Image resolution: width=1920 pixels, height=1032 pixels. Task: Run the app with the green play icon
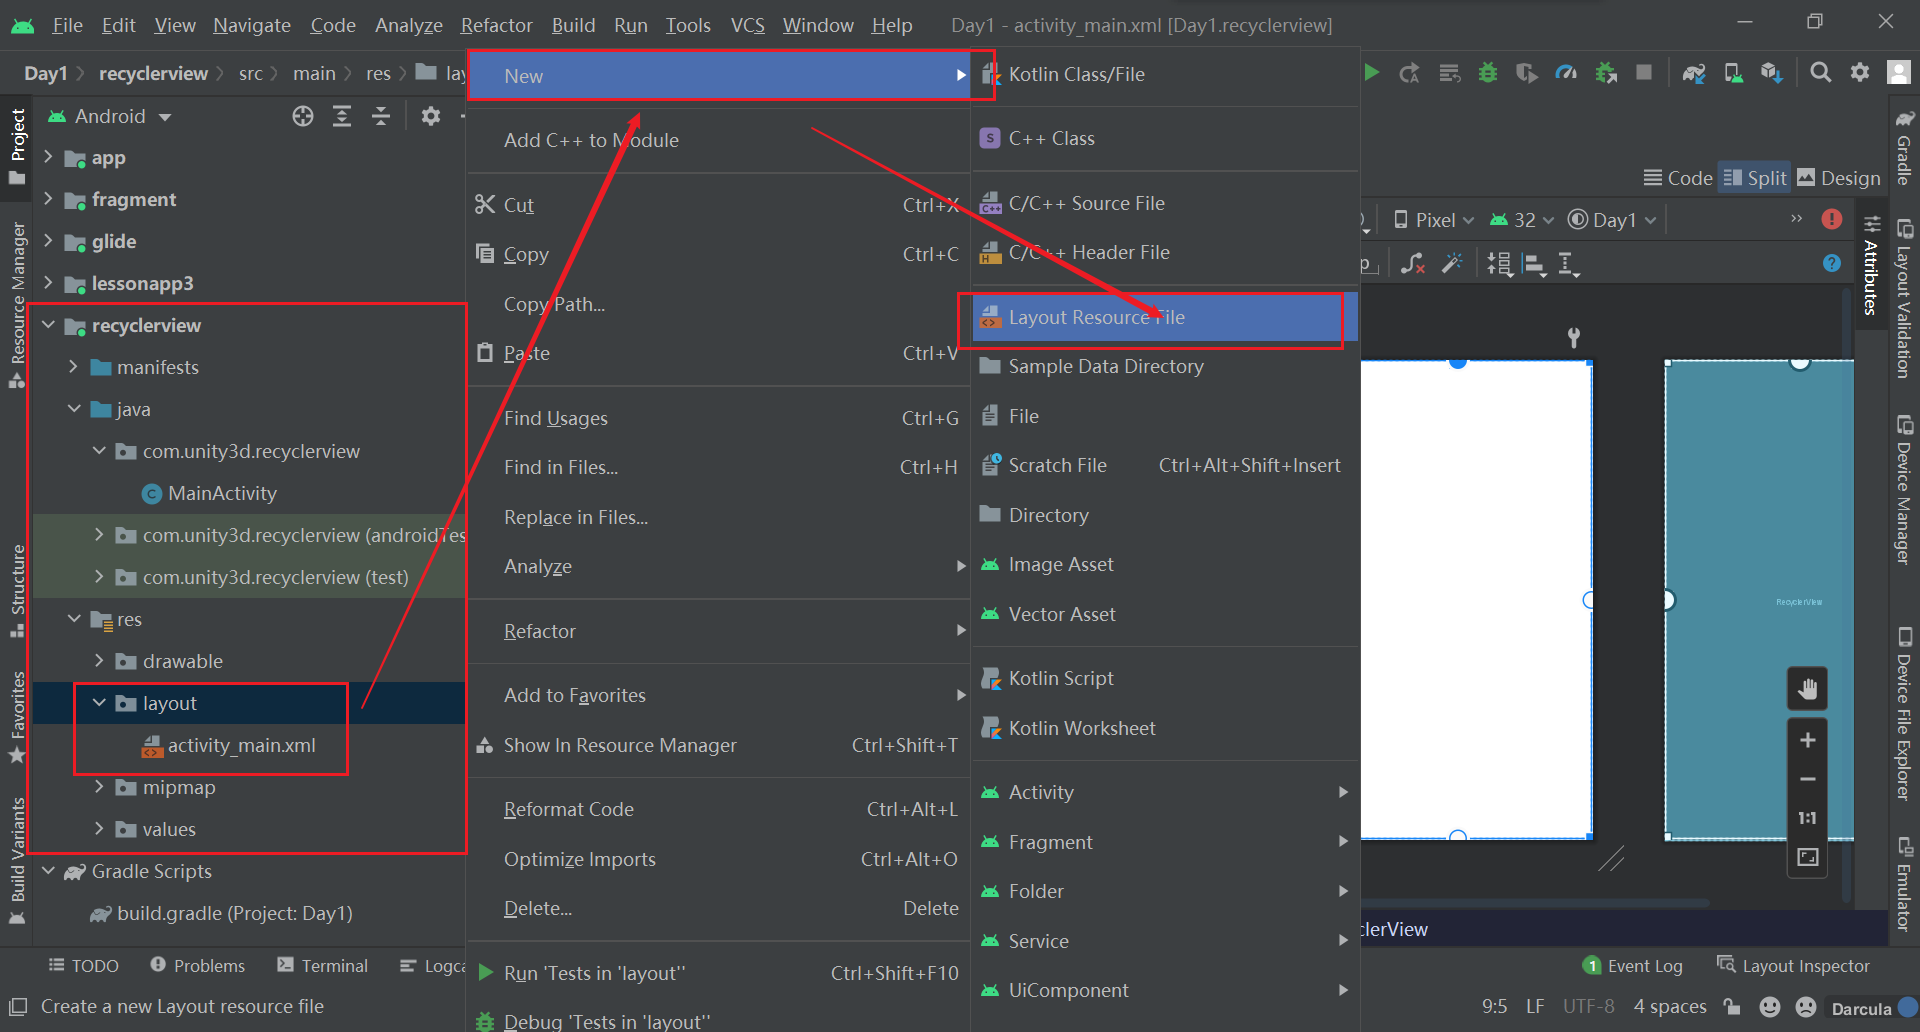(x=1371, y=72)
